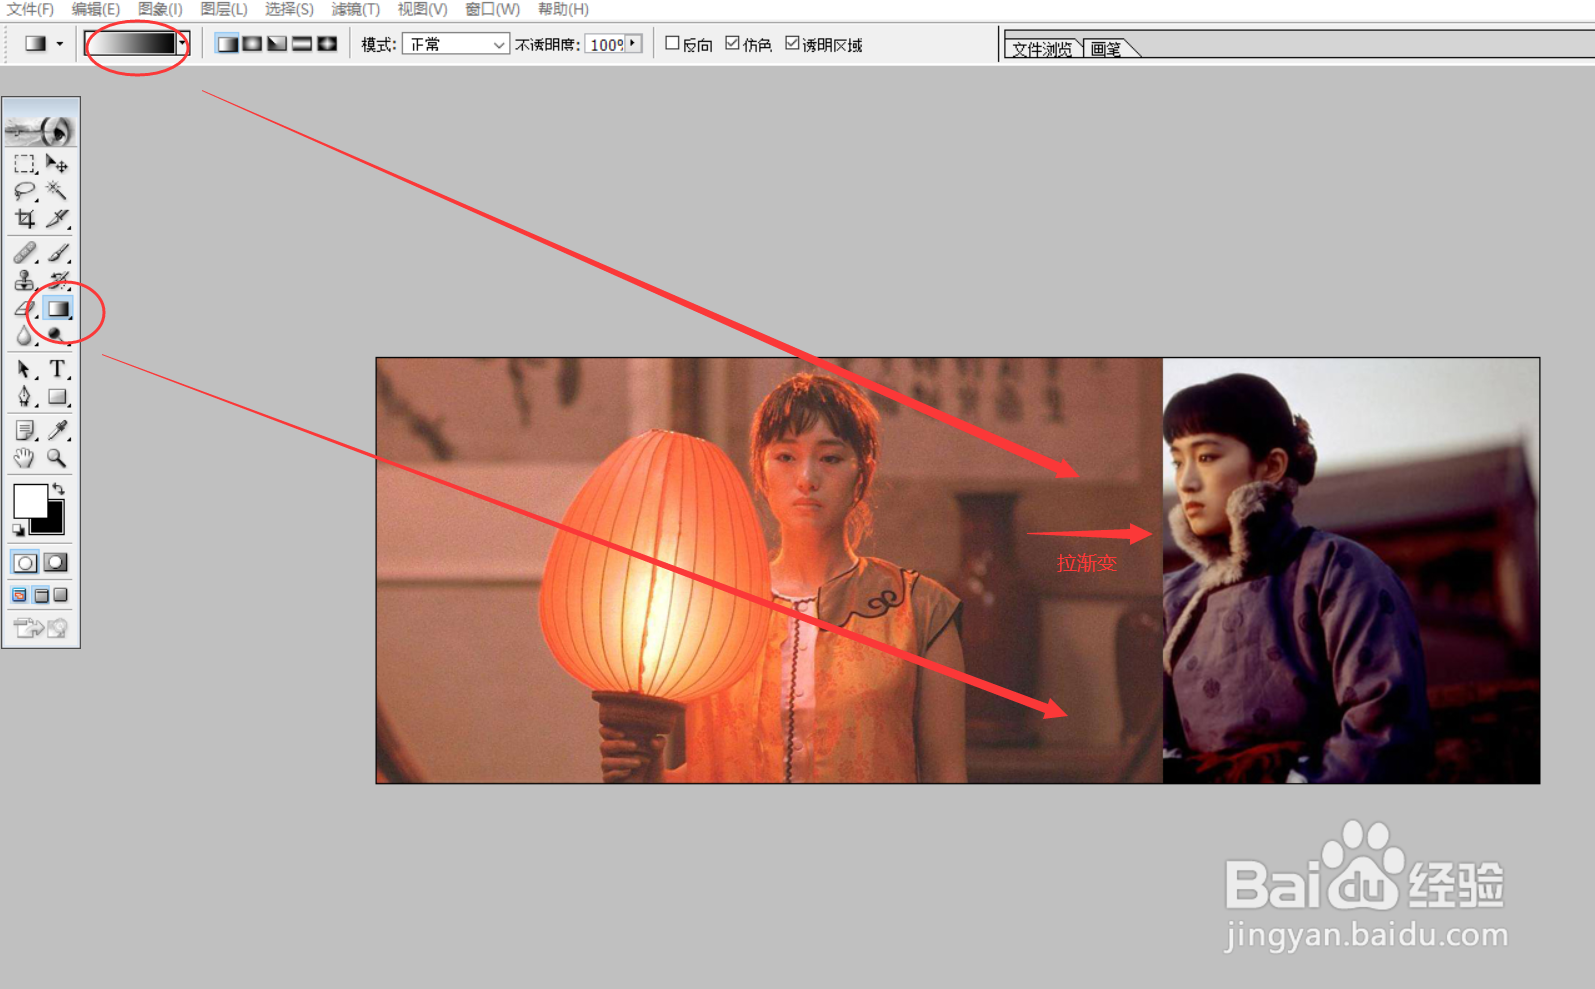Select the Healing Brush tool

(x=25, y=253)
